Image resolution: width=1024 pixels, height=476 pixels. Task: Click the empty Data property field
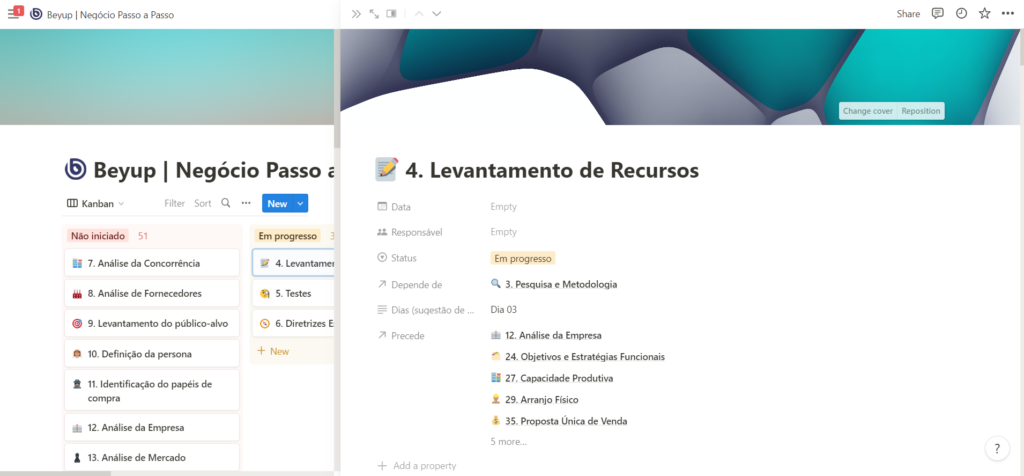(x=504, y=207)
